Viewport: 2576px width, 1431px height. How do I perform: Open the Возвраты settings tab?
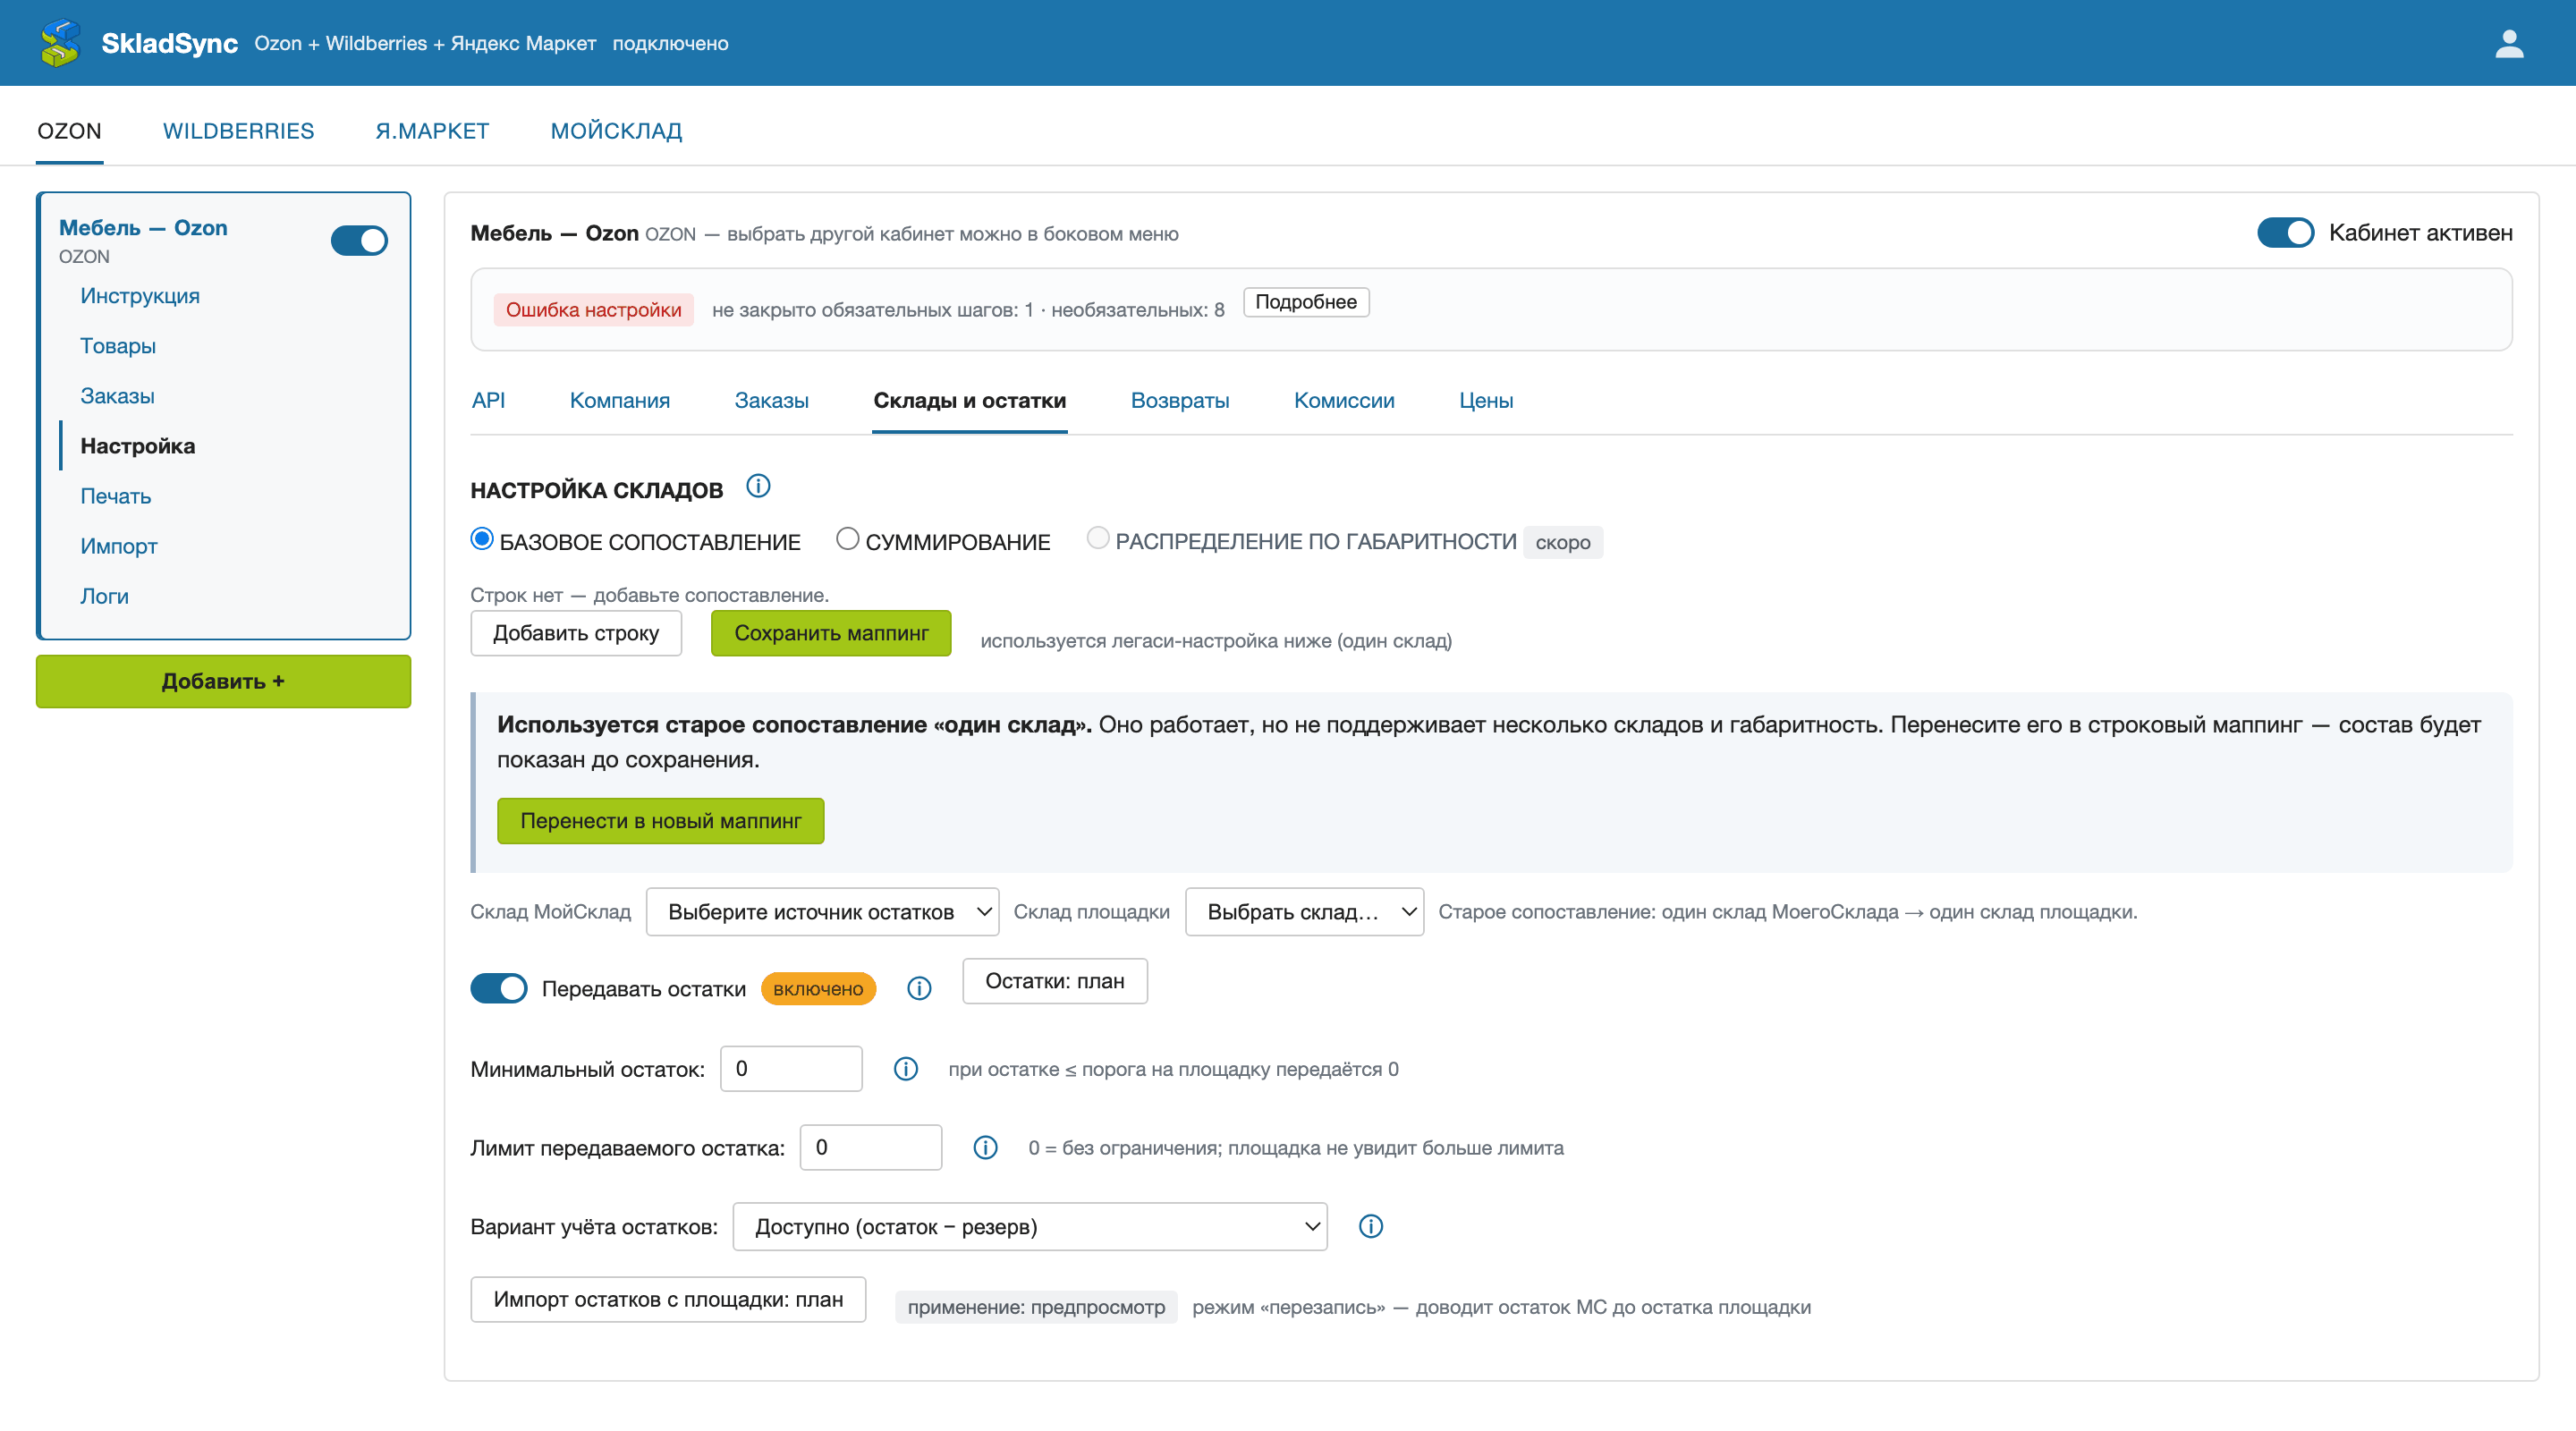point(1180,400)
